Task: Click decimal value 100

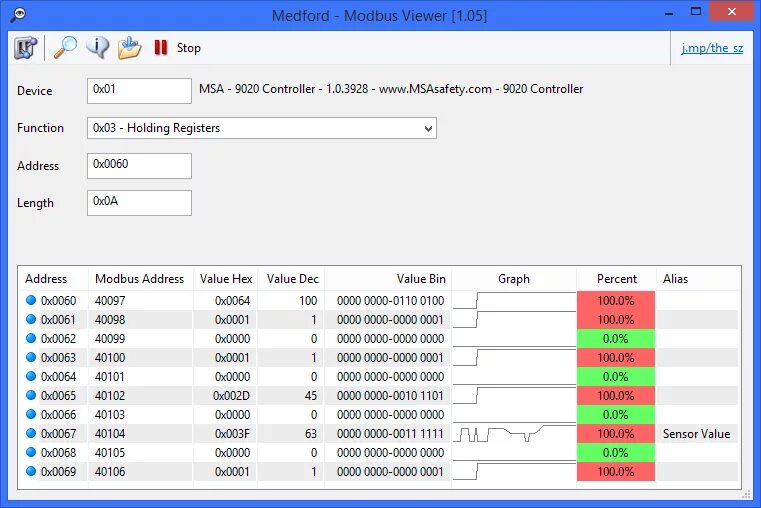Action: click(x=308, y=301)
